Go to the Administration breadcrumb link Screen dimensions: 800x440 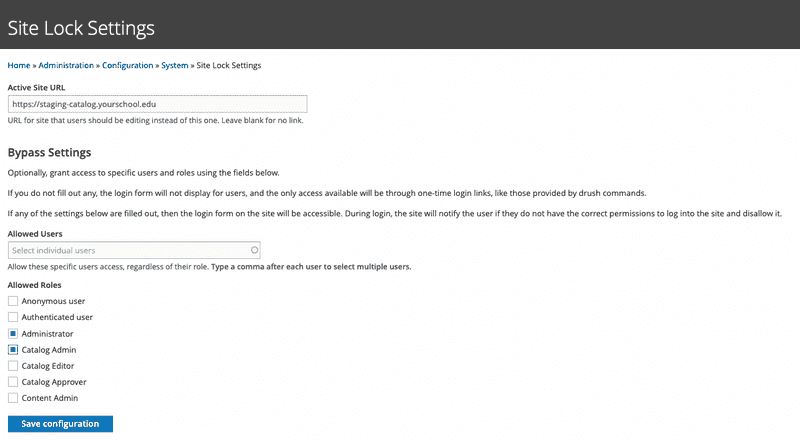point(66,65)
